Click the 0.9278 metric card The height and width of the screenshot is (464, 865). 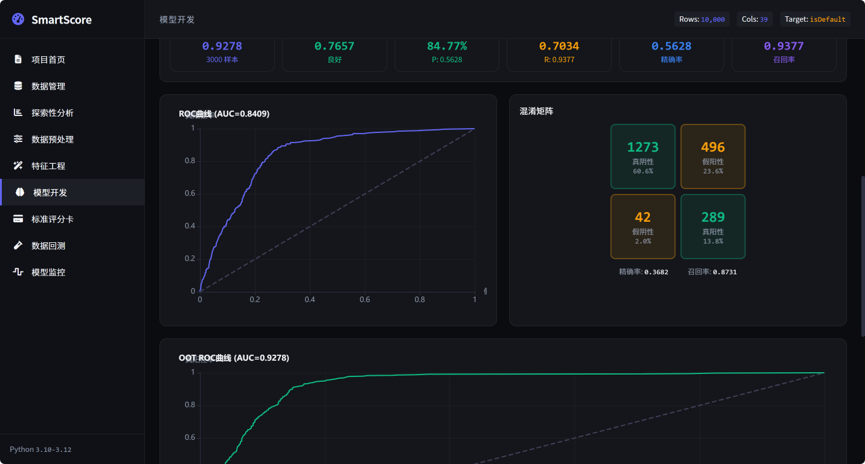[222, 55]
